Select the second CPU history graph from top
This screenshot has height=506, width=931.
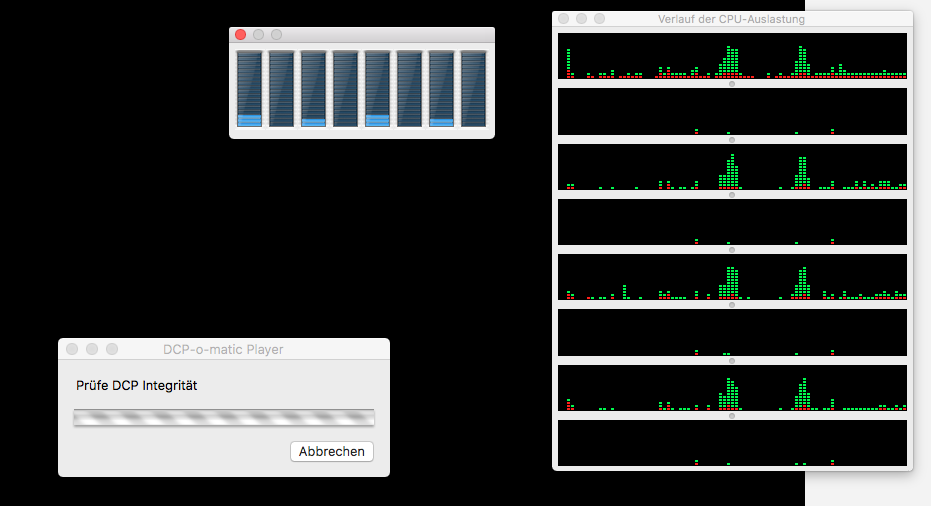pyautogui.click(x=732, y=111)
